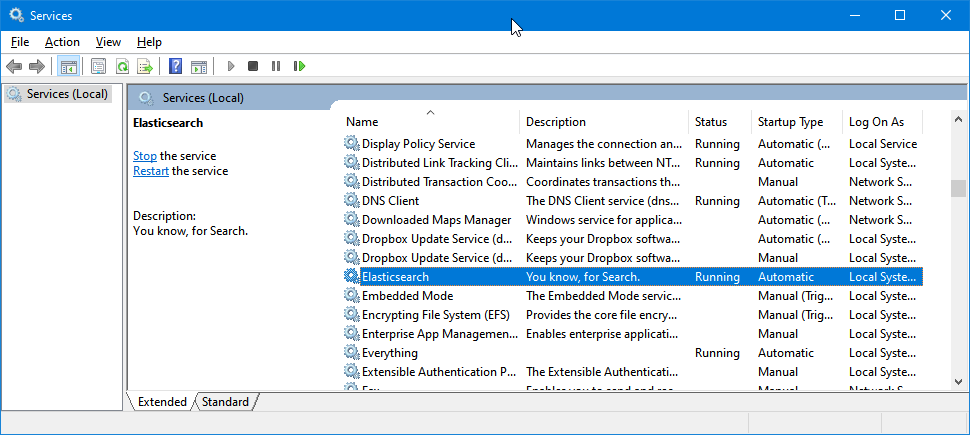The image size is (970, 435).
Task: Open the File menu
Action: 20,42
